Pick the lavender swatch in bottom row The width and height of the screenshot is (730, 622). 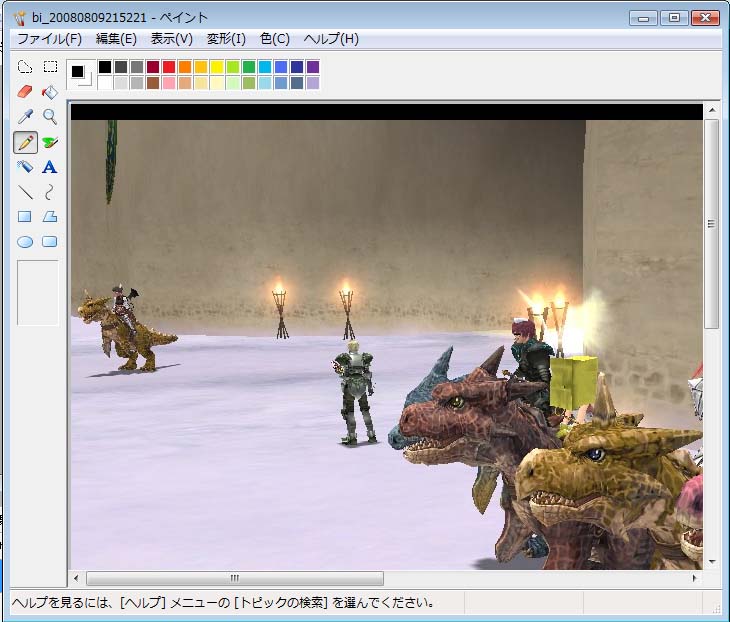[313, 83]
